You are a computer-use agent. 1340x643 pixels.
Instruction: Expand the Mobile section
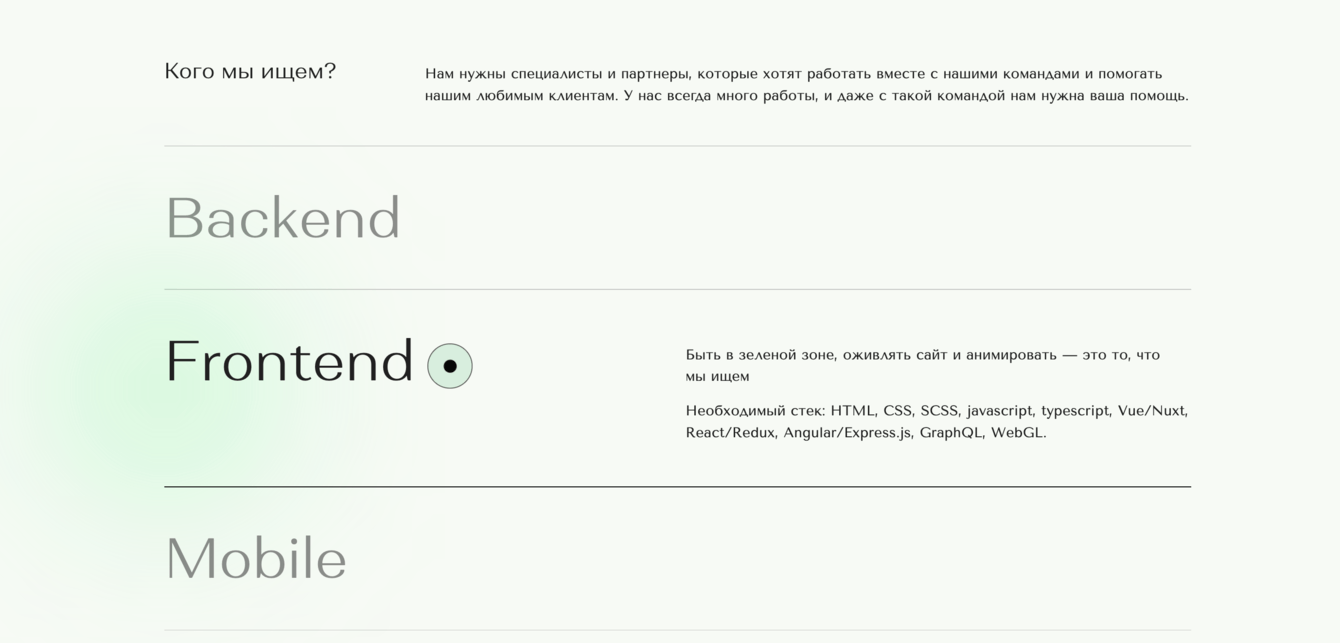point(256,558)
